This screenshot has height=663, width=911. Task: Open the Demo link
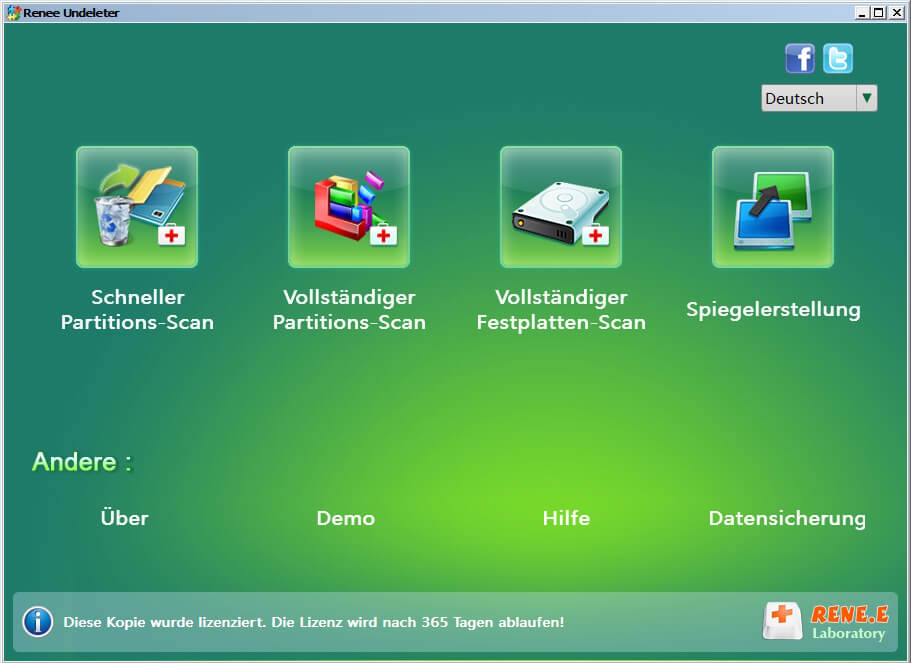346,518
